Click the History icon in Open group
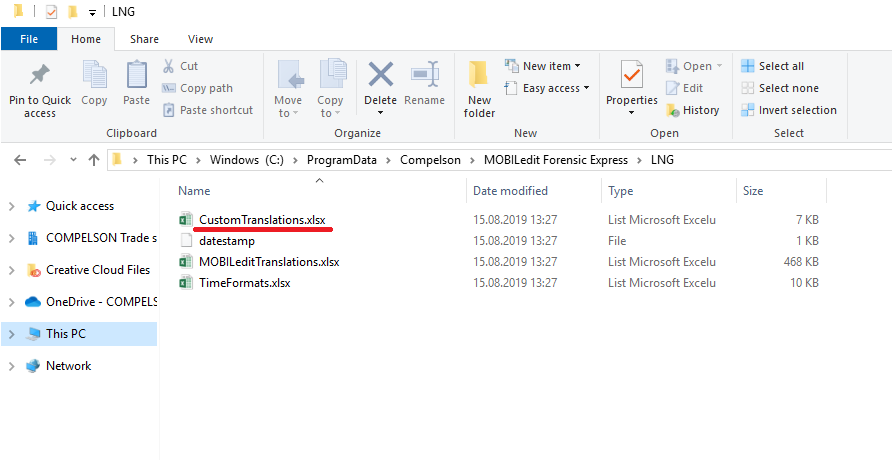Image resolution: width=892 pixels, height=460 pixels. pos(692,110)
